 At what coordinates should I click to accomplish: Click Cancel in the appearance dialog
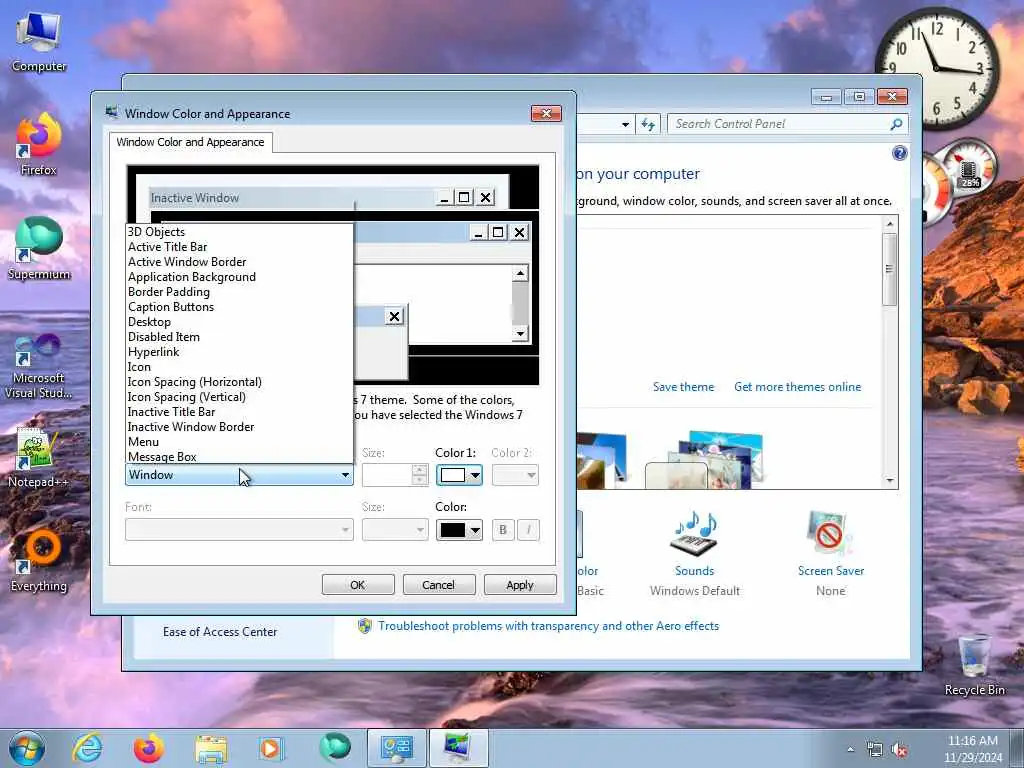pos(438,584)
